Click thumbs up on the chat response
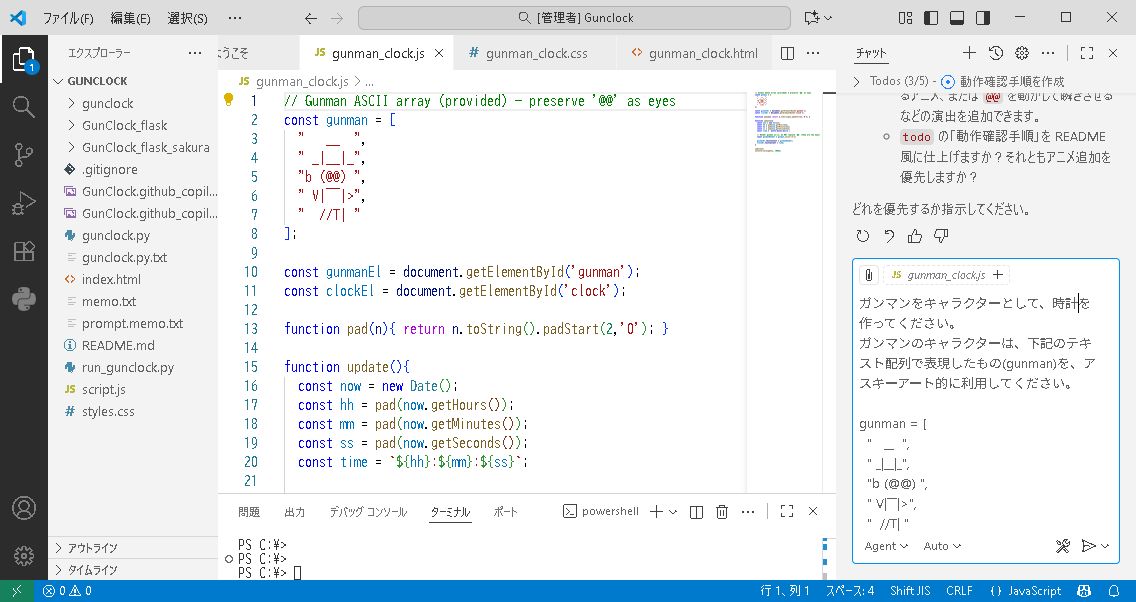Image resolution: width=1136 pixels, height=602 pixels. tap(915, 236)
